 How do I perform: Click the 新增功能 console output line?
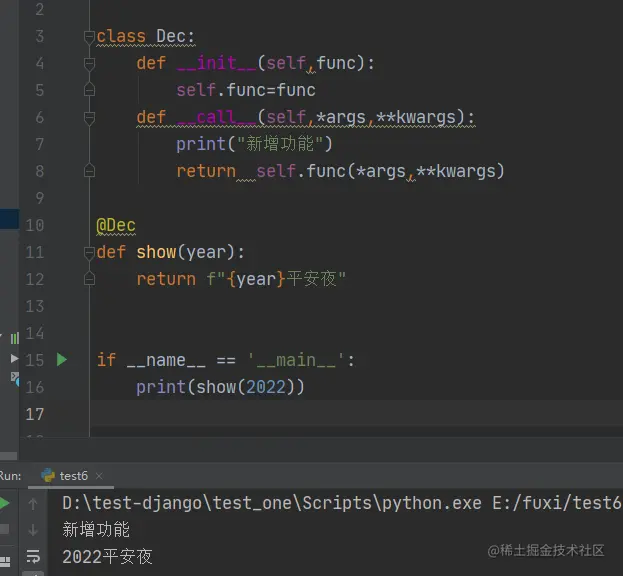pyautogui.click(x=96, y=530)
